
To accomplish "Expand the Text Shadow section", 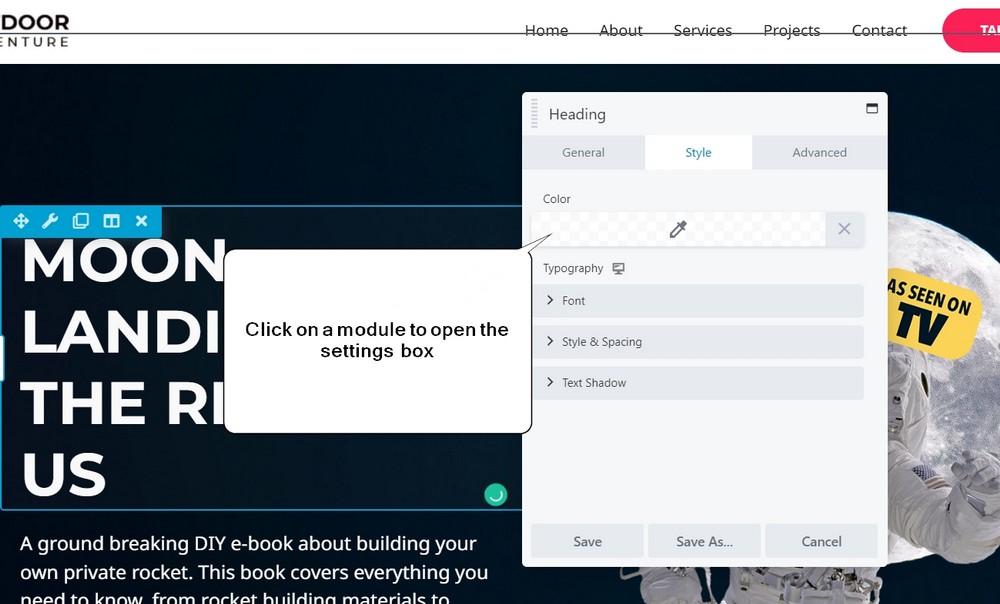I will coord(698,383).
